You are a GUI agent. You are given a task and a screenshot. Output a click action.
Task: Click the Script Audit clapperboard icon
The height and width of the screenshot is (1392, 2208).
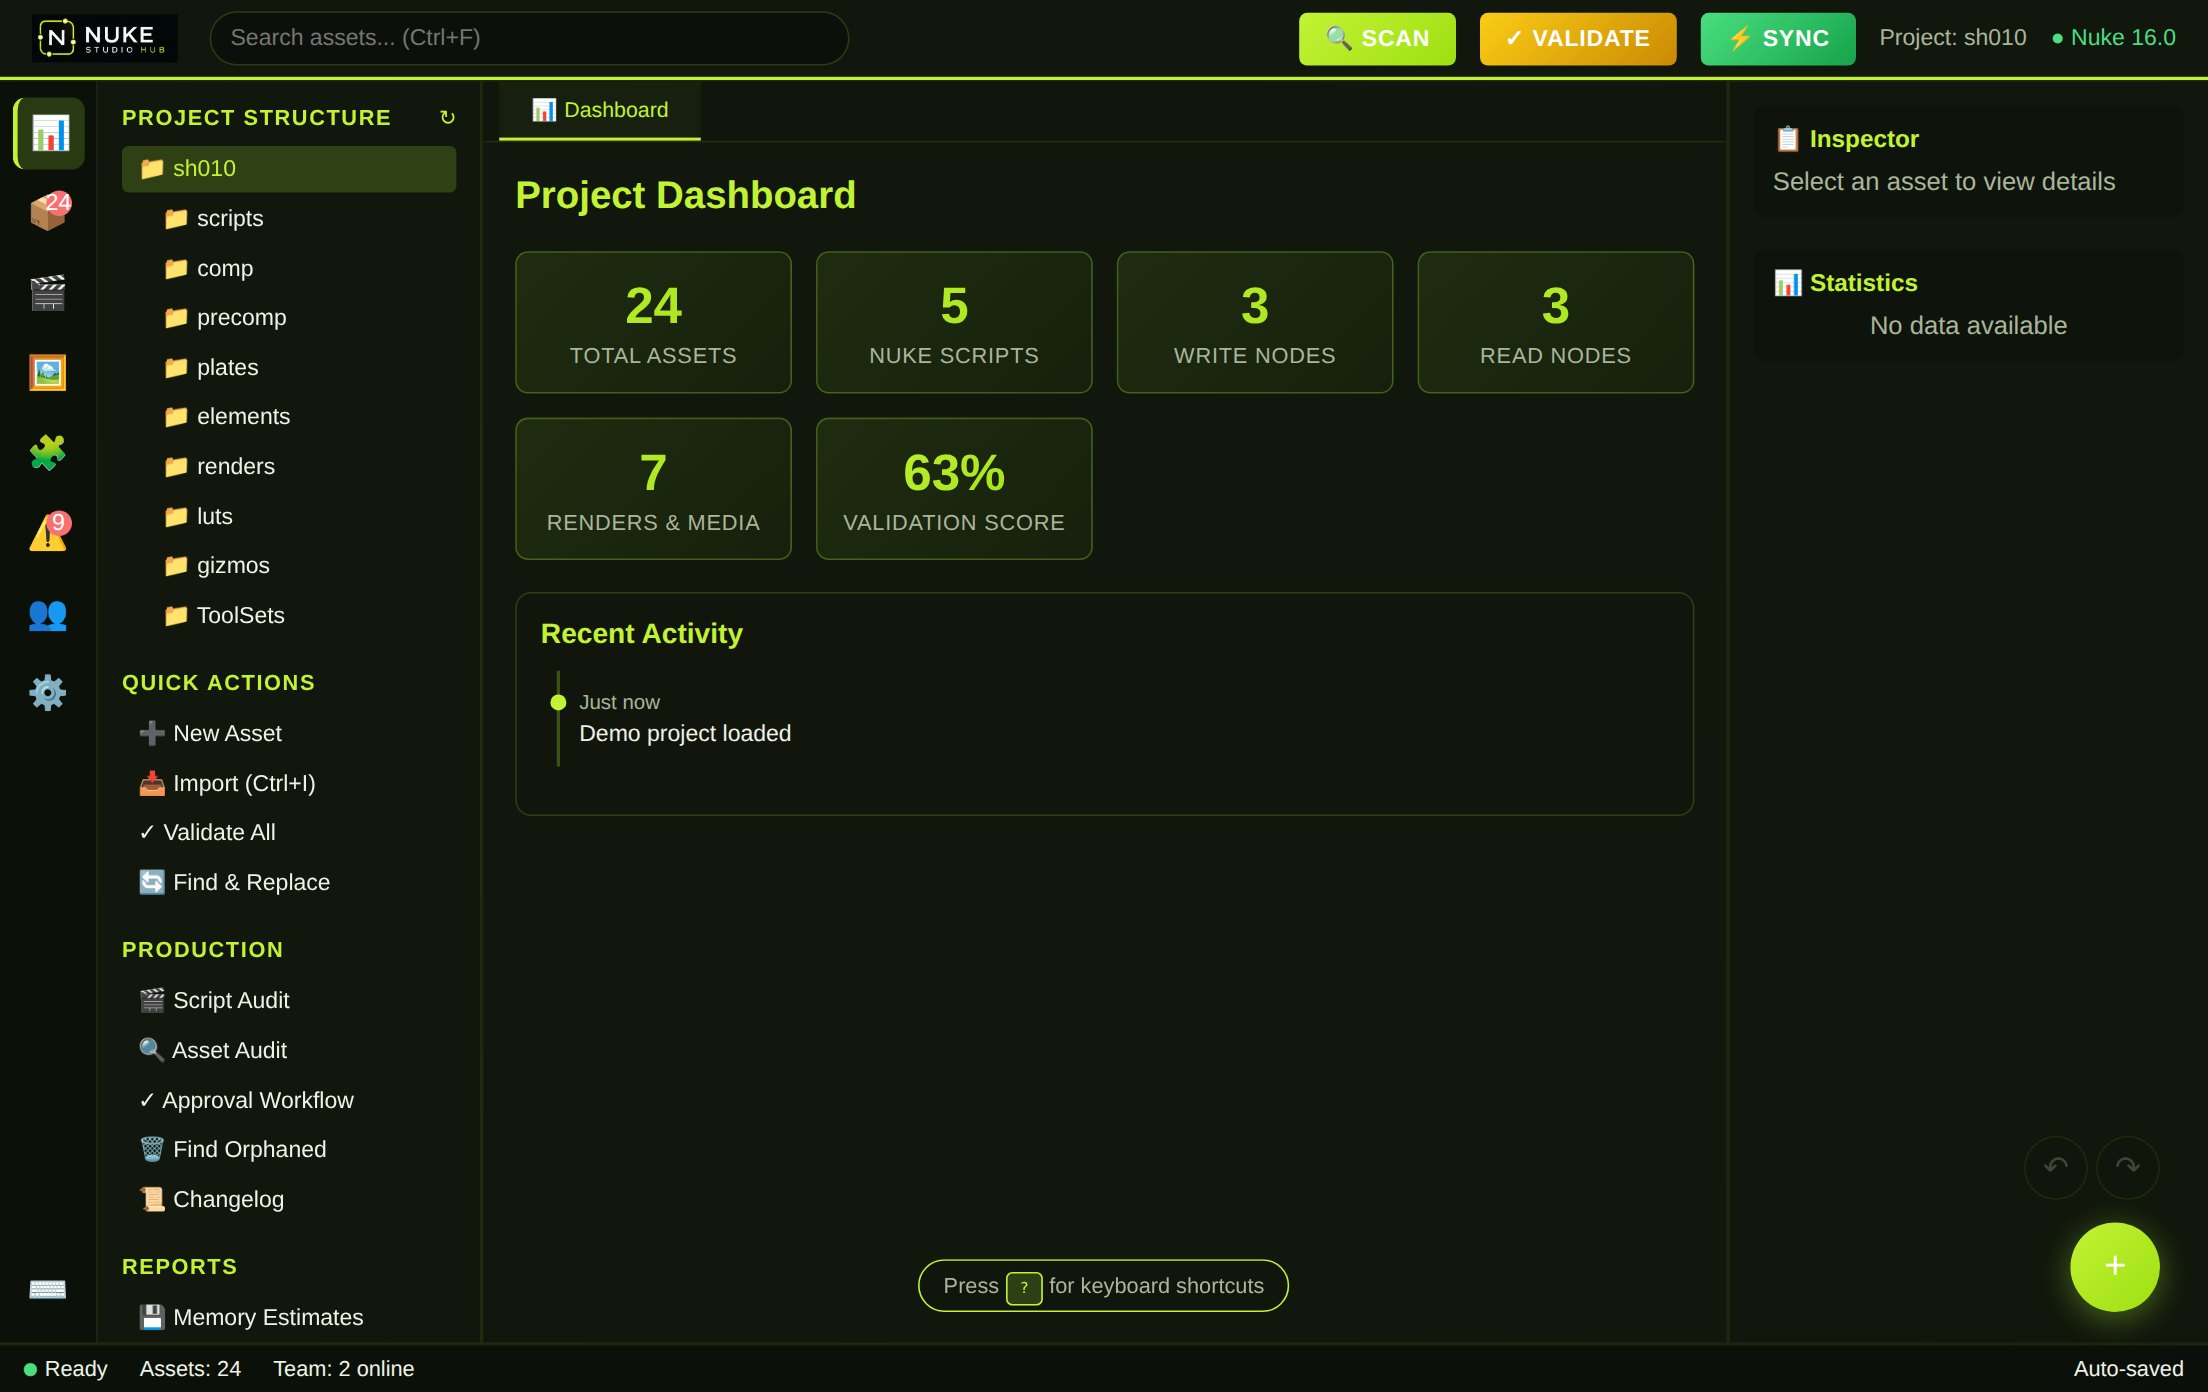click(x=152, y=1000)
